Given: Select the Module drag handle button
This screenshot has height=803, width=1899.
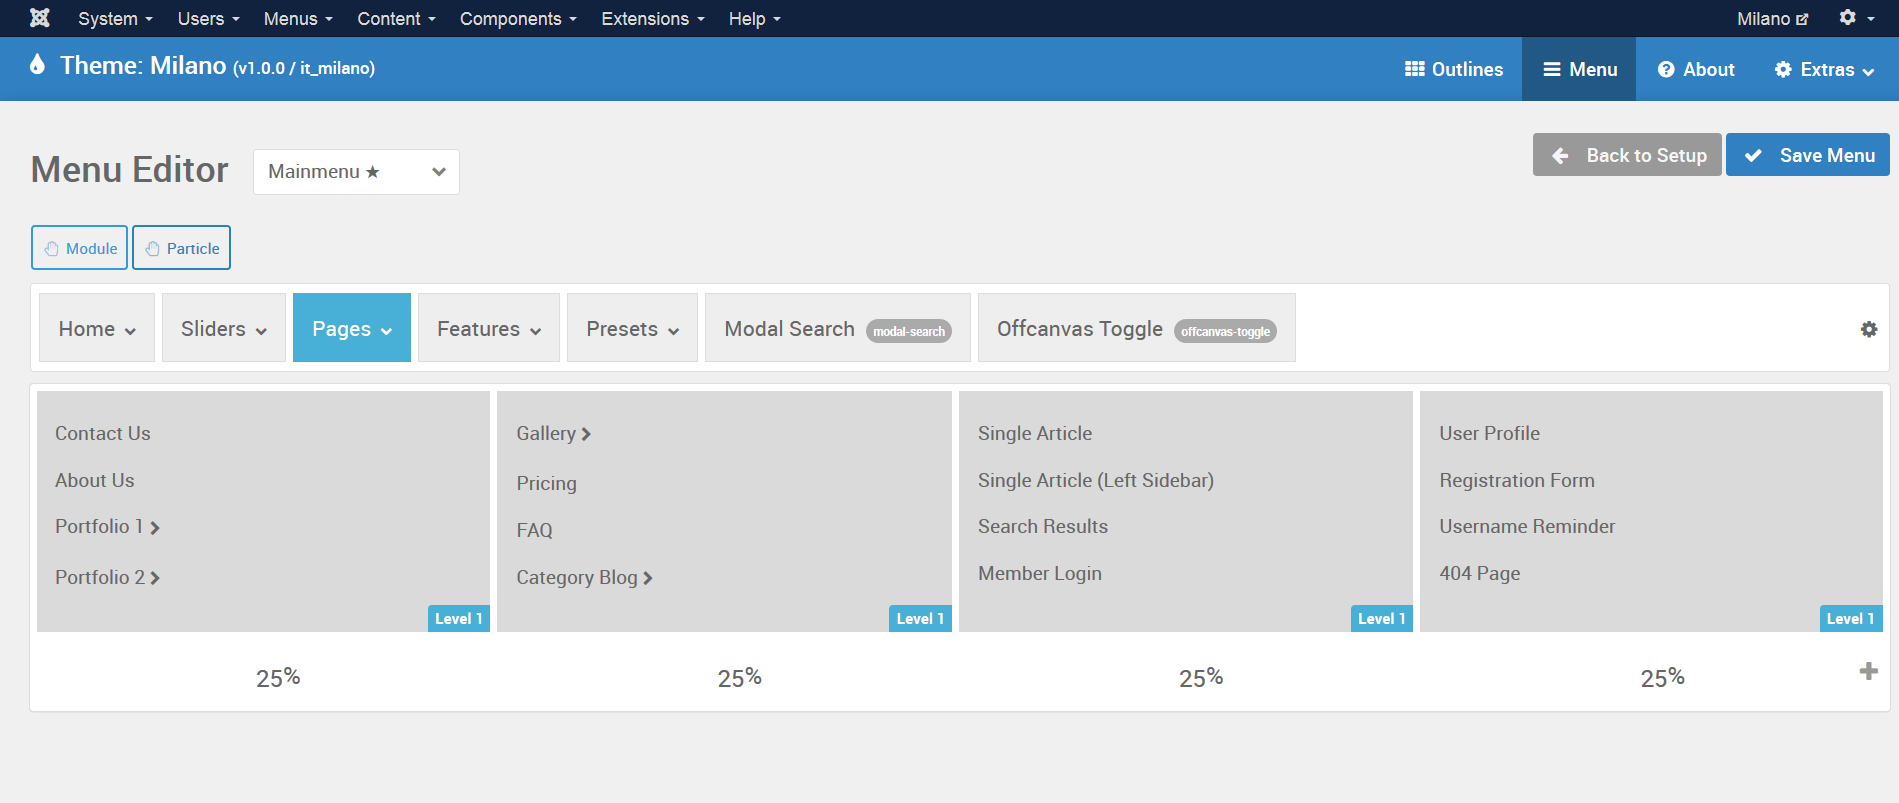Looking at the screenshot, I should (x=80, y=248).
